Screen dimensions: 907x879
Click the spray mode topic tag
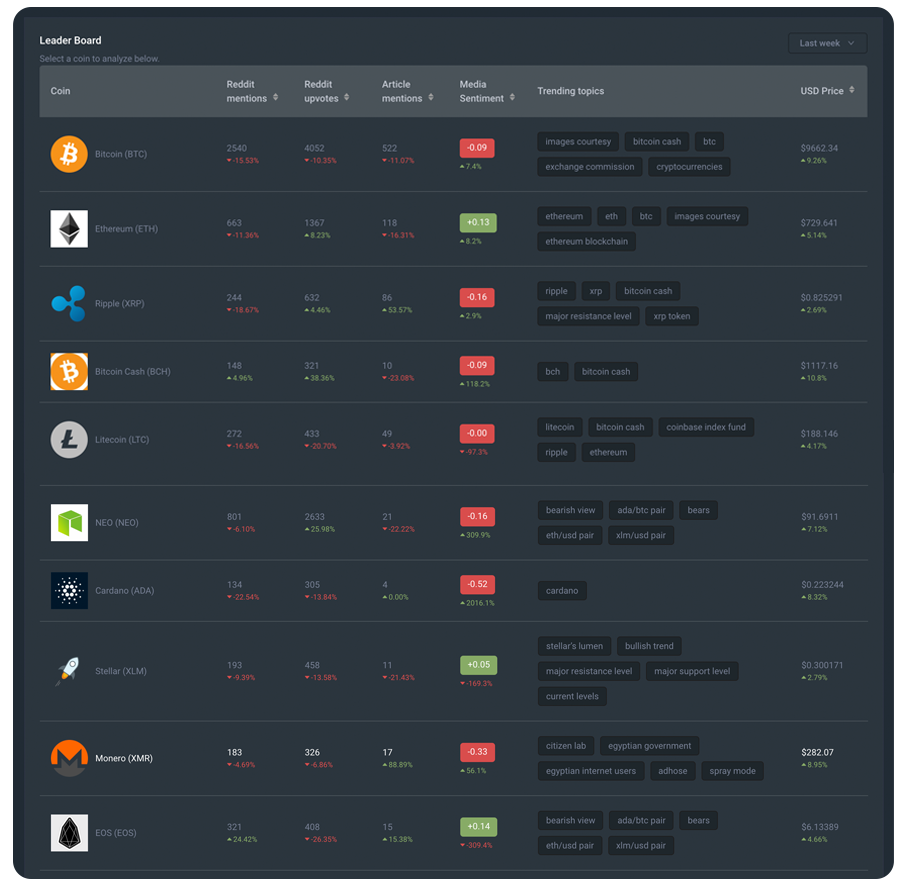click(x=732, y=771)
